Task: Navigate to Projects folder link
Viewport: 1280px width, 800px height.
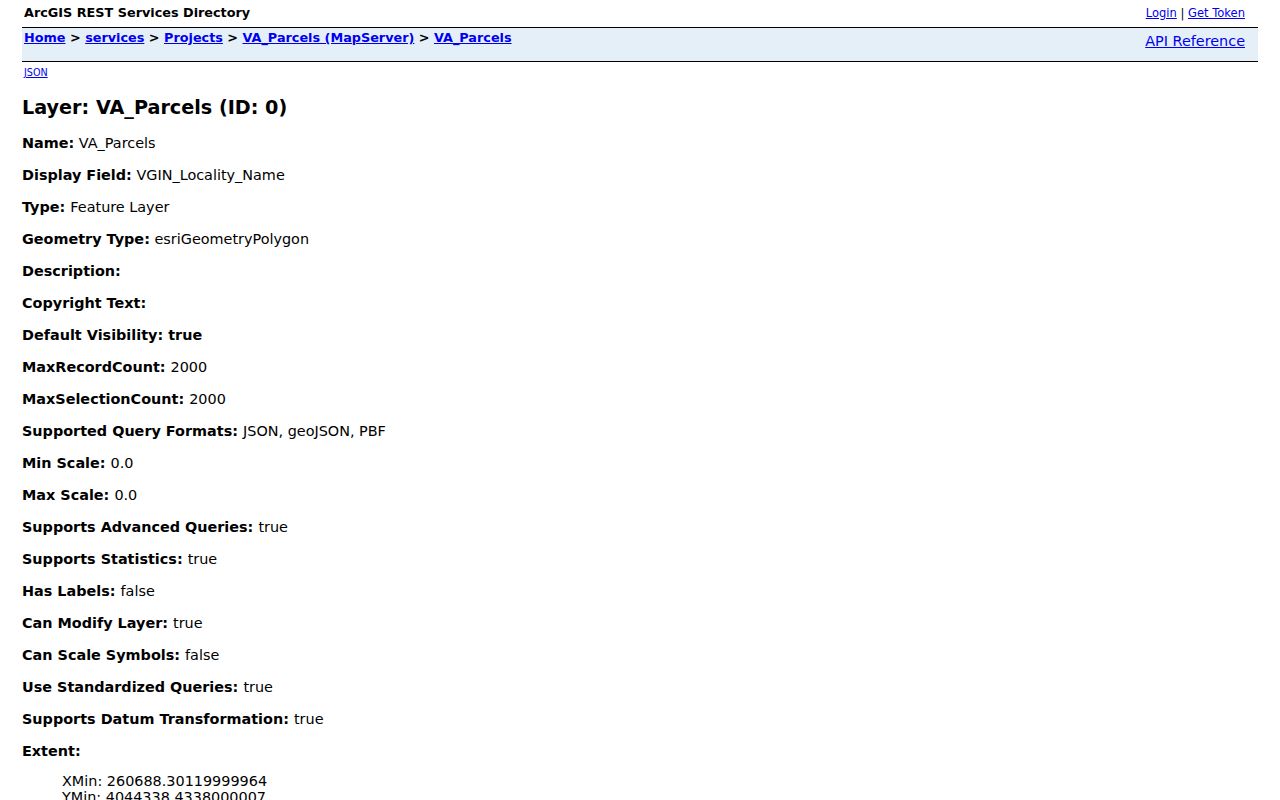Action: [x=193, y=38]
